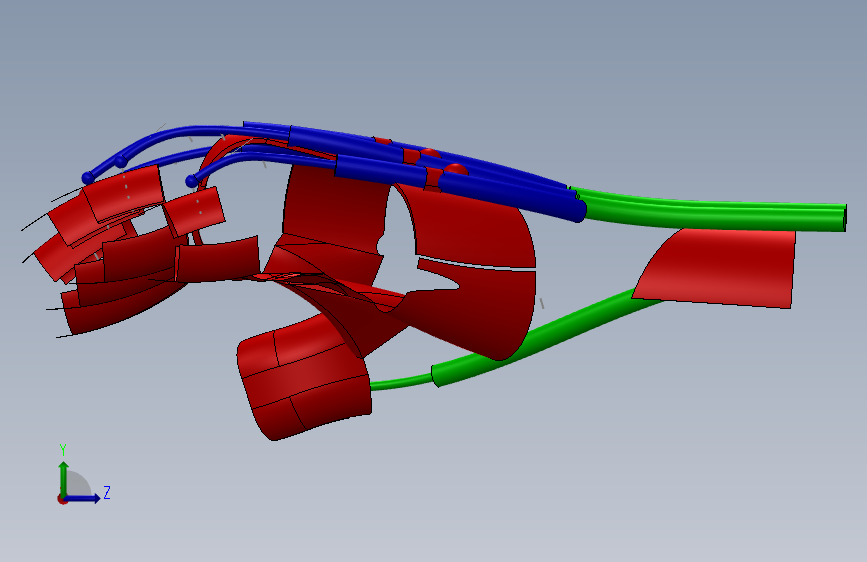Click the blue Z axis arrow on triad
The width and height of the screenshot is (867, 562).
coord(84,498)
